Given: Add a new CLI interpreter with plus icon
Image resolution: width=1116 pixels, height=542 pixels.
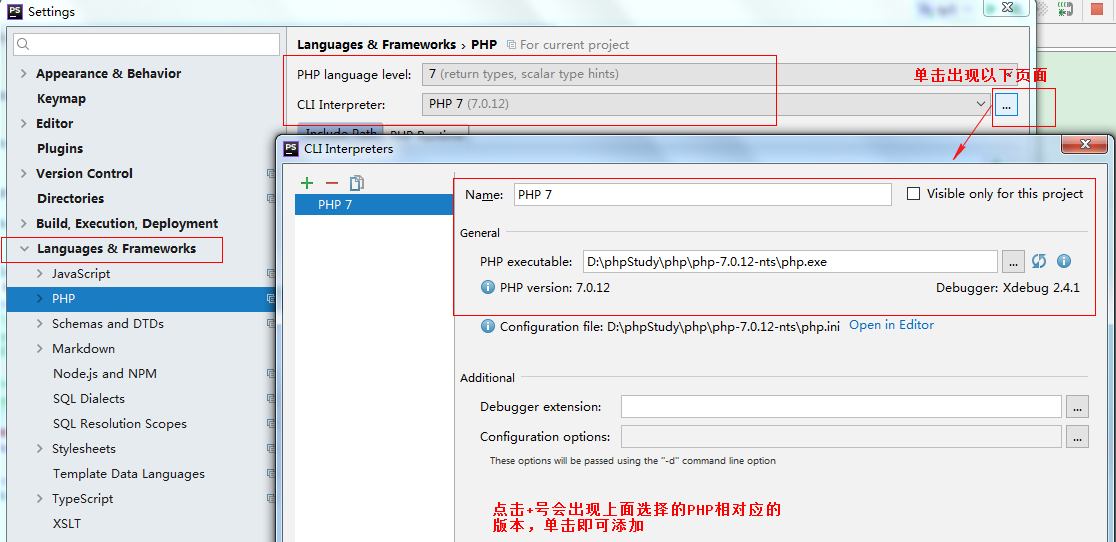Looking at the screenshot, I should click(307, 183).
